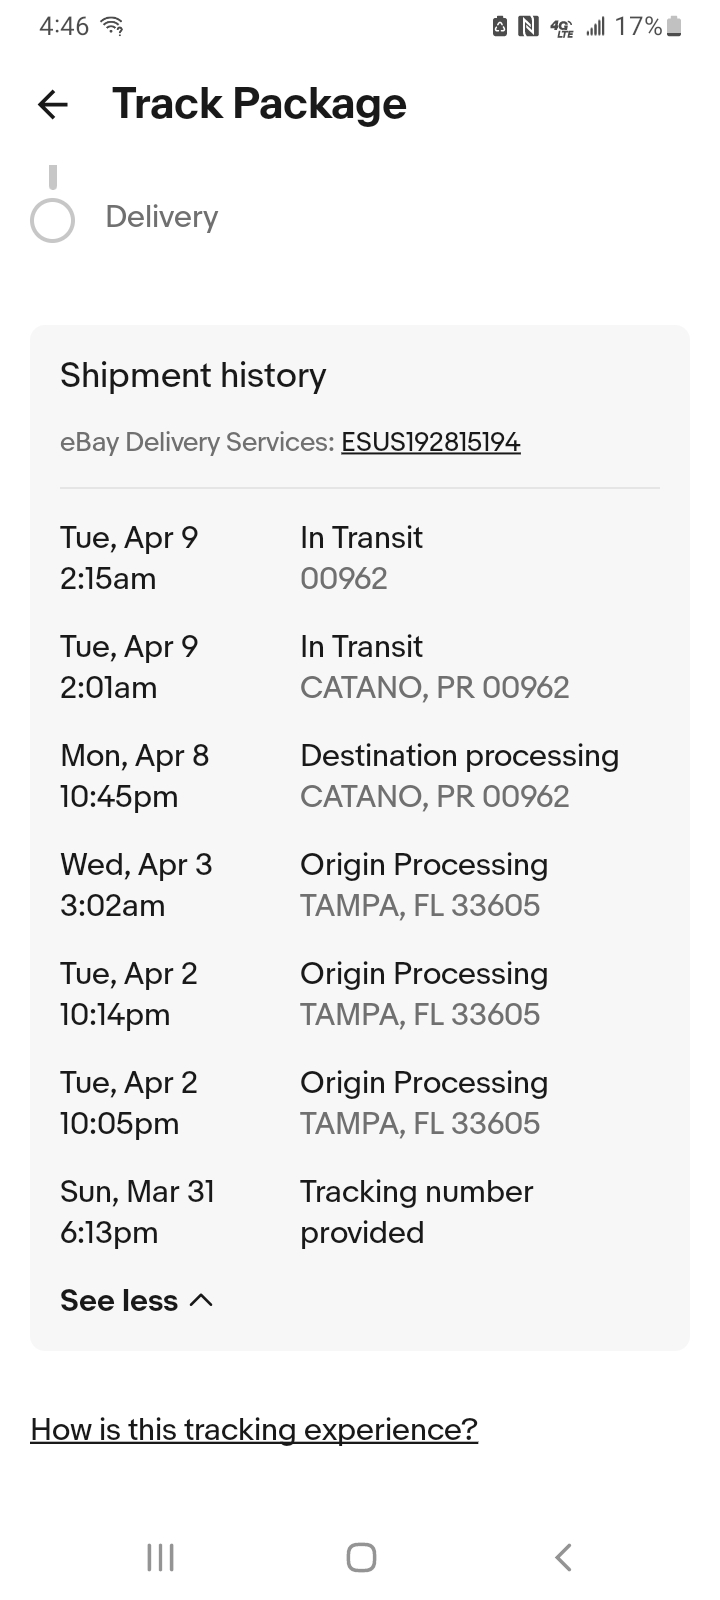Tap the back arrow beside Track Package

coord(53,104)
